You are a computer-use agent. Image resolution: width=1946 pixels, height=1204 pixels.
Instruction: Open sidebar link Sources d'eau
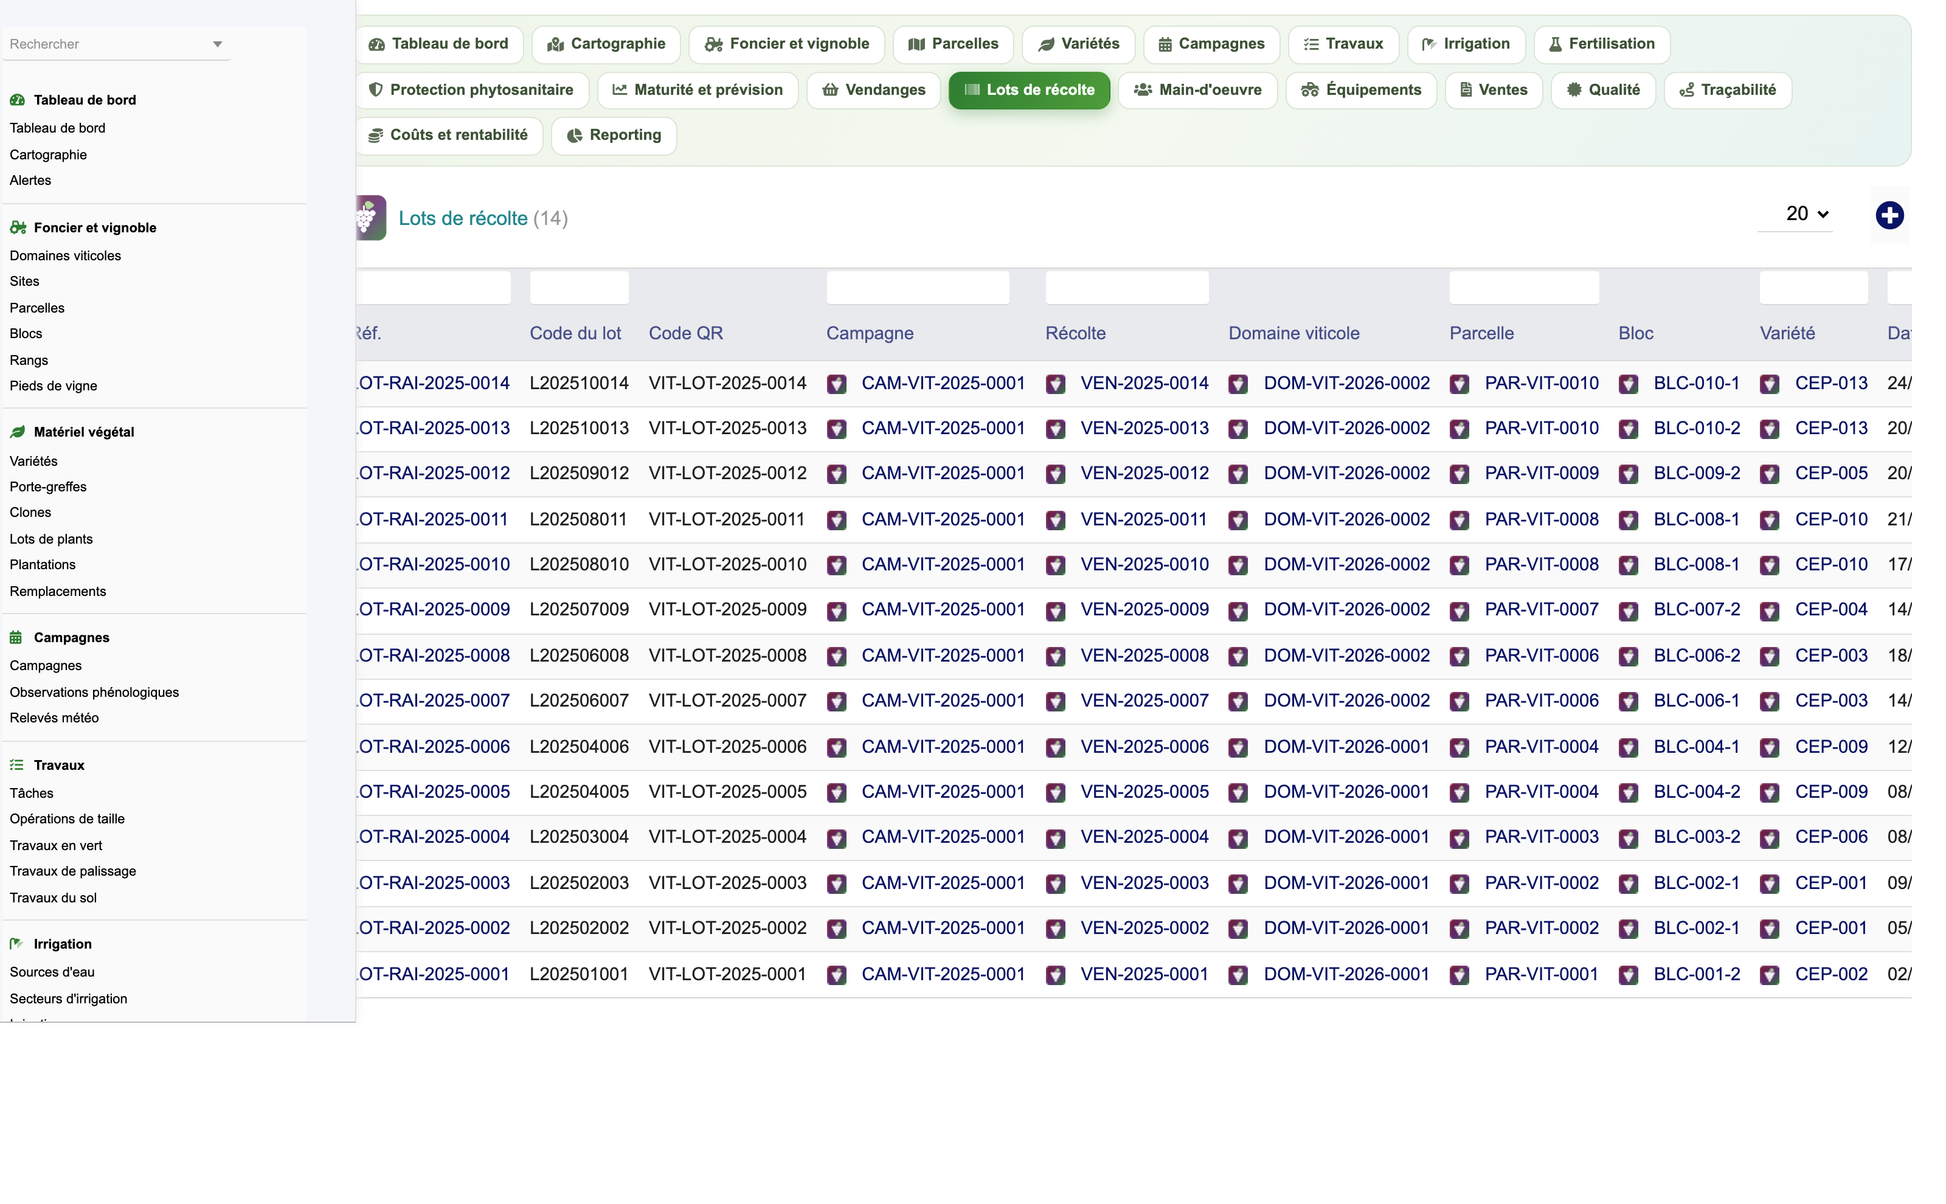pos(52,972)
